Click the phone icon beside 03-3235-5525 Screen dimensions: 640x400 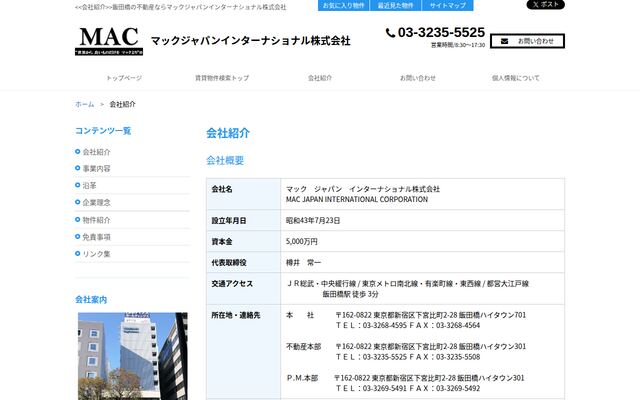[390, 33]
